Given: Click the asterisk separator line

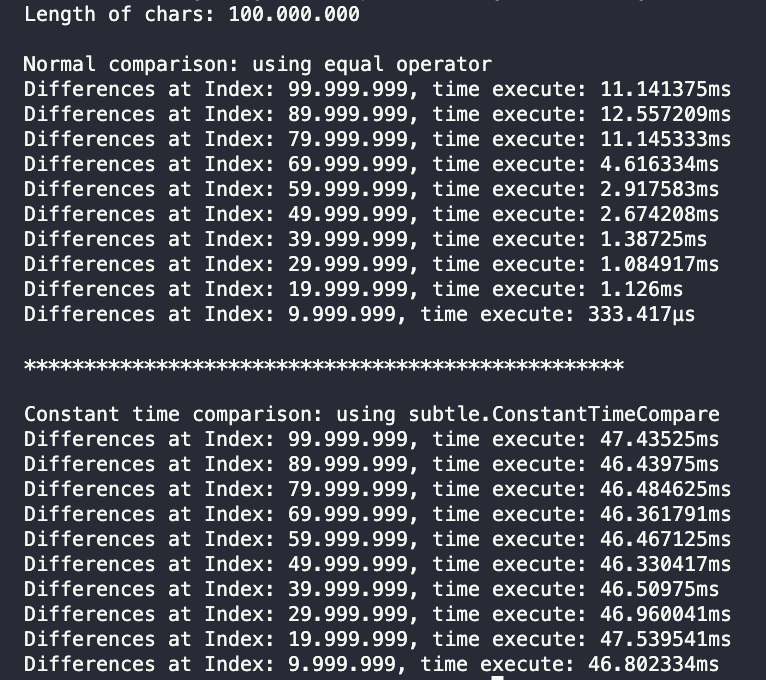Looking at the screenshot, I should pyautogui.click(x=324, y=365).
